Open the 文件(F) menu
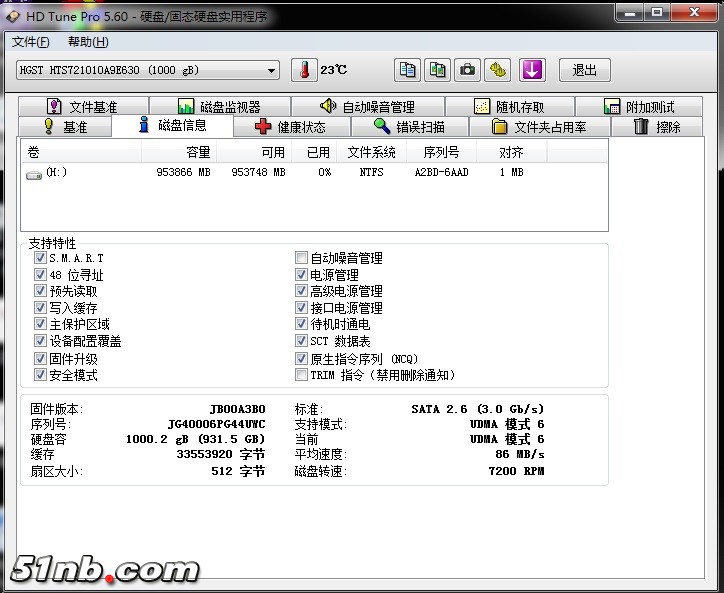This screenshot has height=593, width=724. (31, 42)
